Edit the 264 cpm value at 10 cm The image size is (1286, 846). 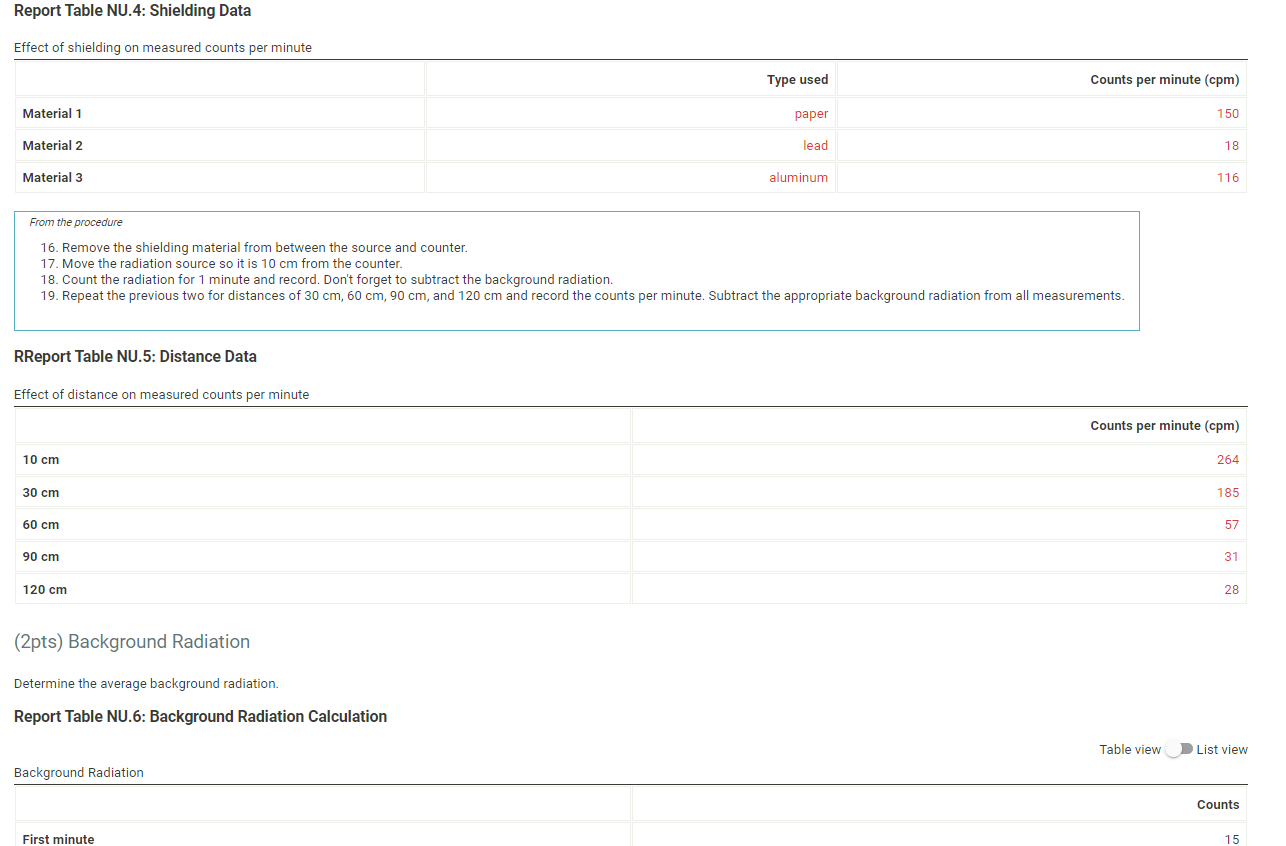(x=1227, y=459)
